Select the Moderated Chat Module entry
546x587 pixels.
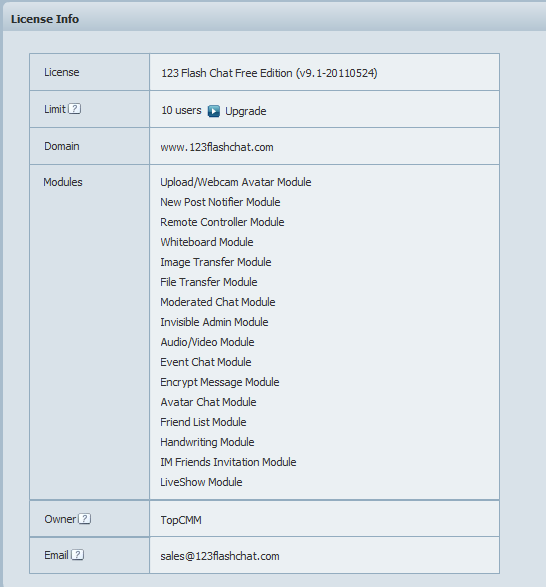click(218, 302)
